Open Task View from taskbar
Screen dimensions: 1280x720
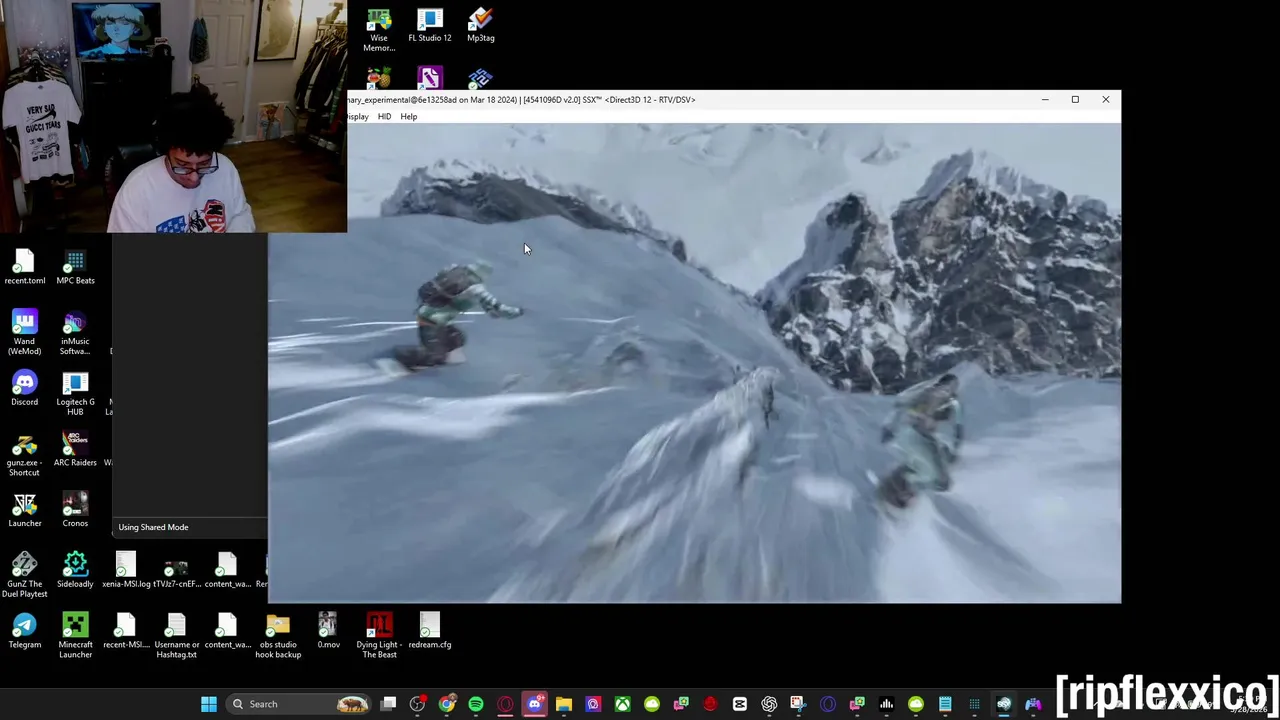tap(388, 704)
